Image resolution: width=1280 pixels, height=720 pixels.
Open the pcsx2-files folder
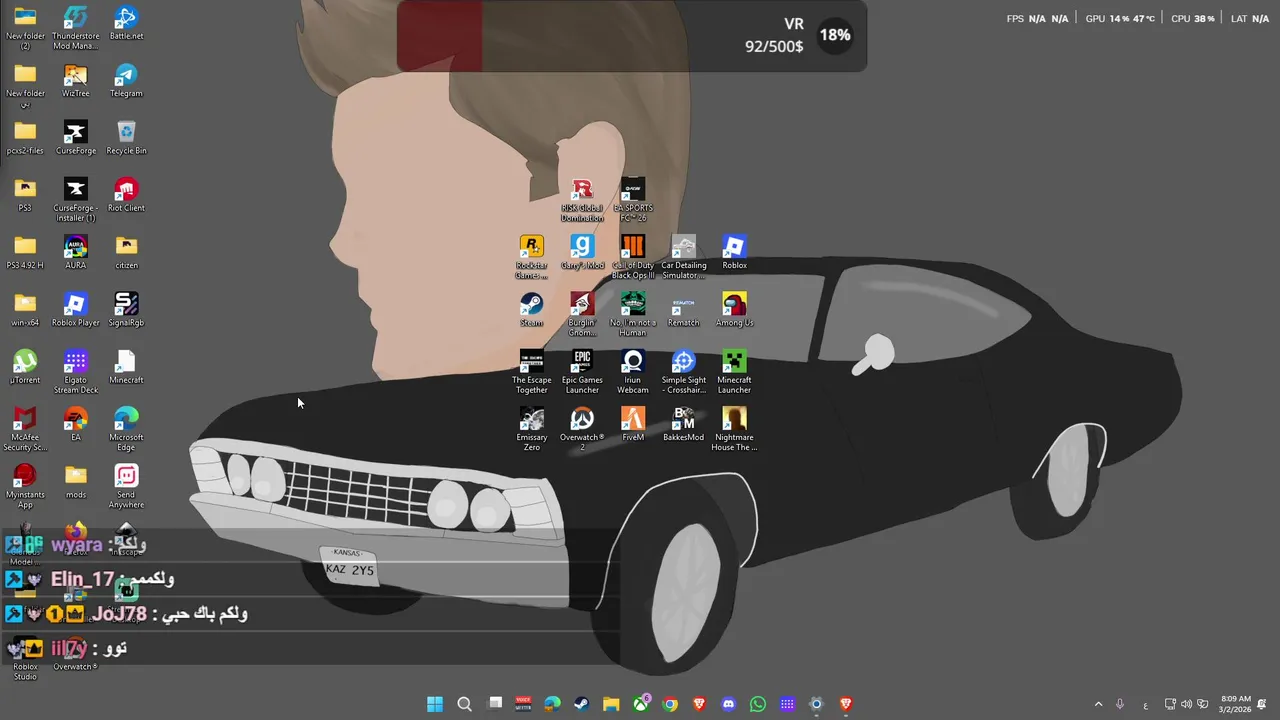click(25, 138)
